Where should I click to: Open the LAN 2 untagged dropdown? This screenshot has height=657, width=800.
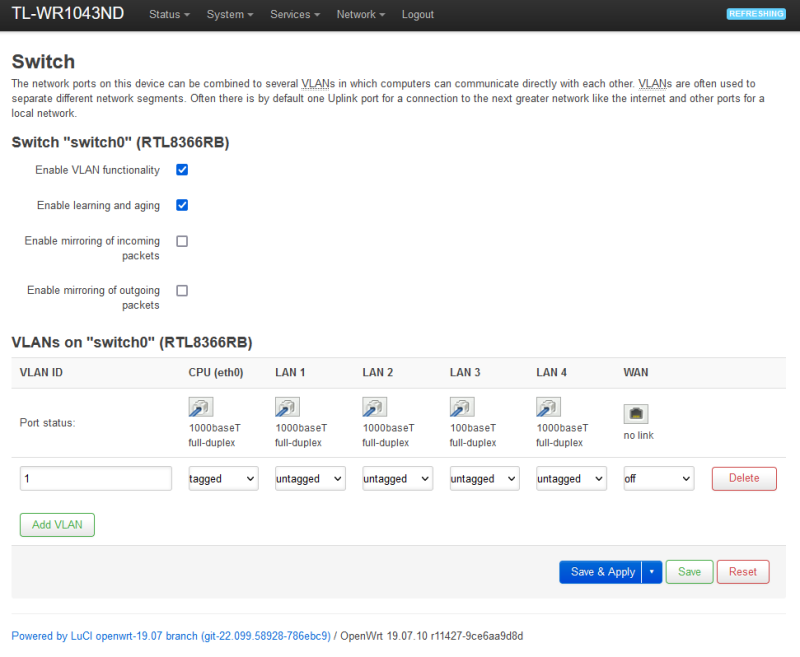pyautogui.click(x=397, y=478)
